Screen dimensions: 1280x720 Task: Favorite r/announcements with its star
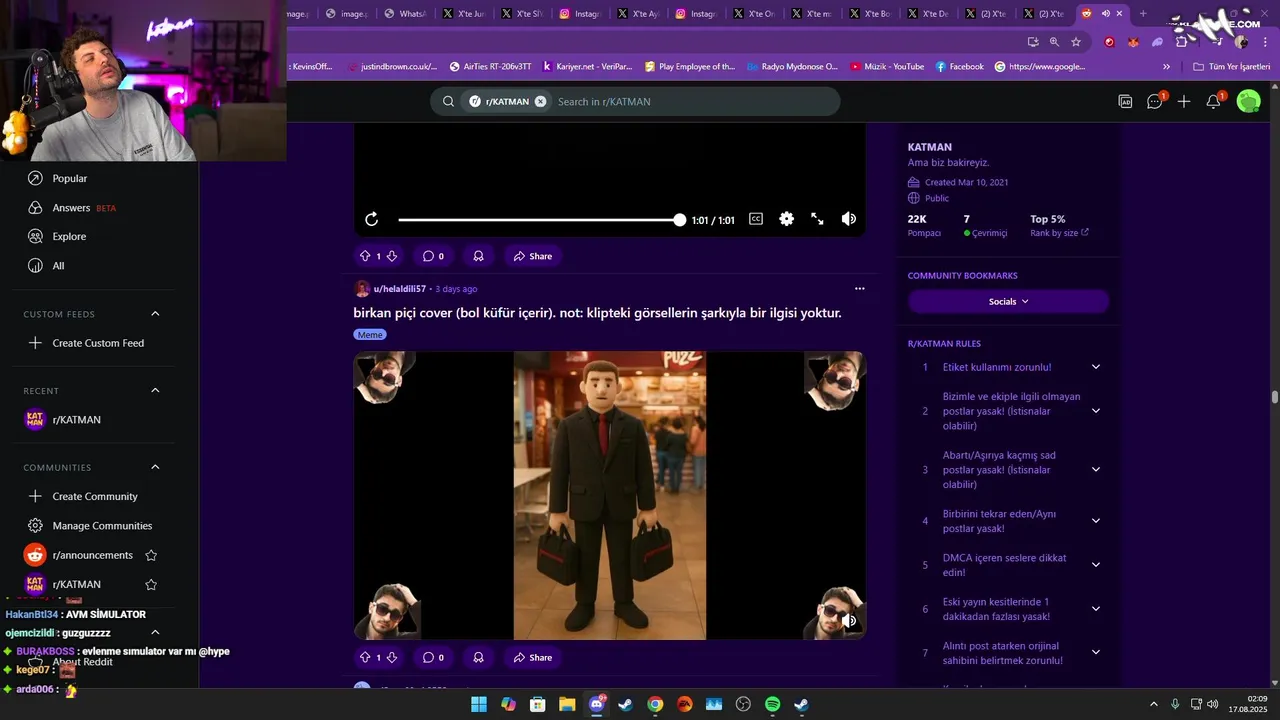(x=151, y=555)
